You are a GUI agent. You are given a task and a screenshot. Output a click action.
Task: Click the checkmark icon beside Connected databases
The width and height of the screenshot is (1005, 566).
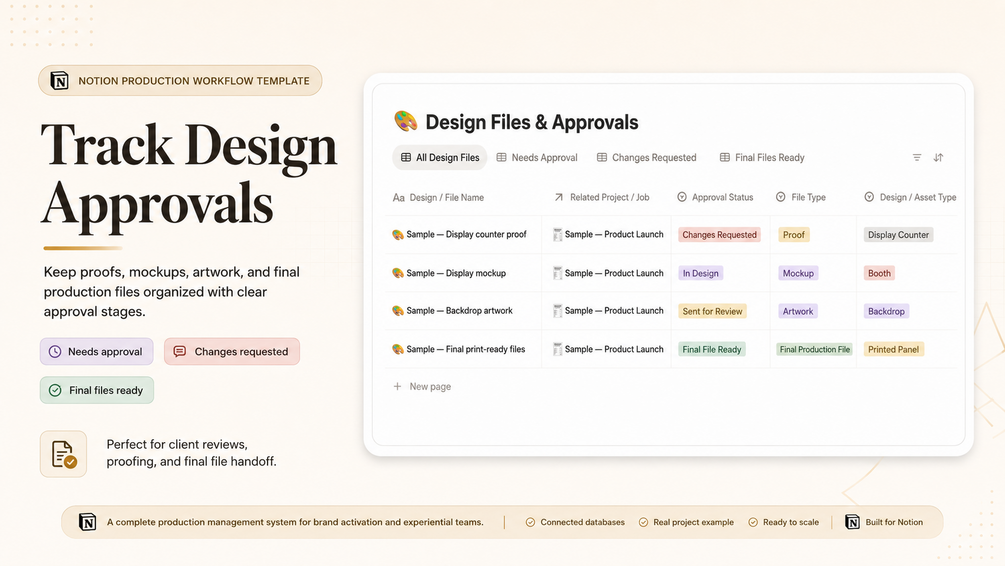[530, 522]
